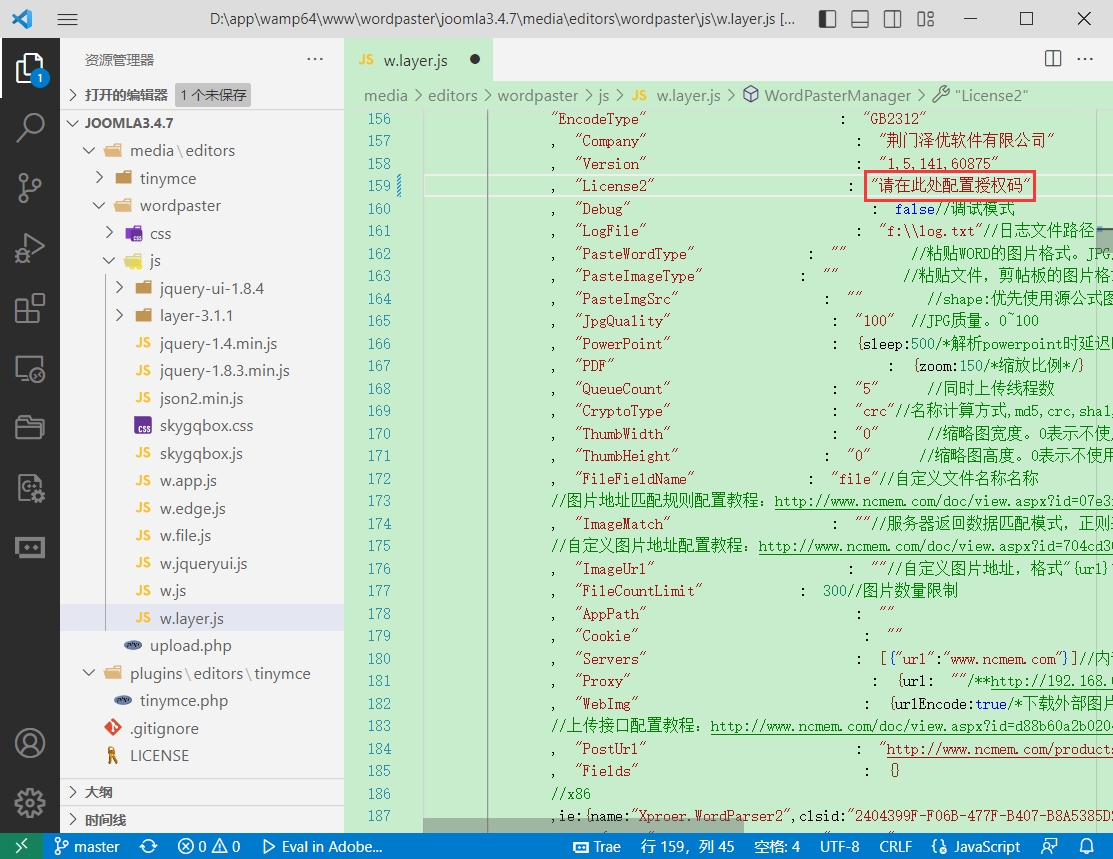Toggle the secondary sidebar layout button

[892, 19]
